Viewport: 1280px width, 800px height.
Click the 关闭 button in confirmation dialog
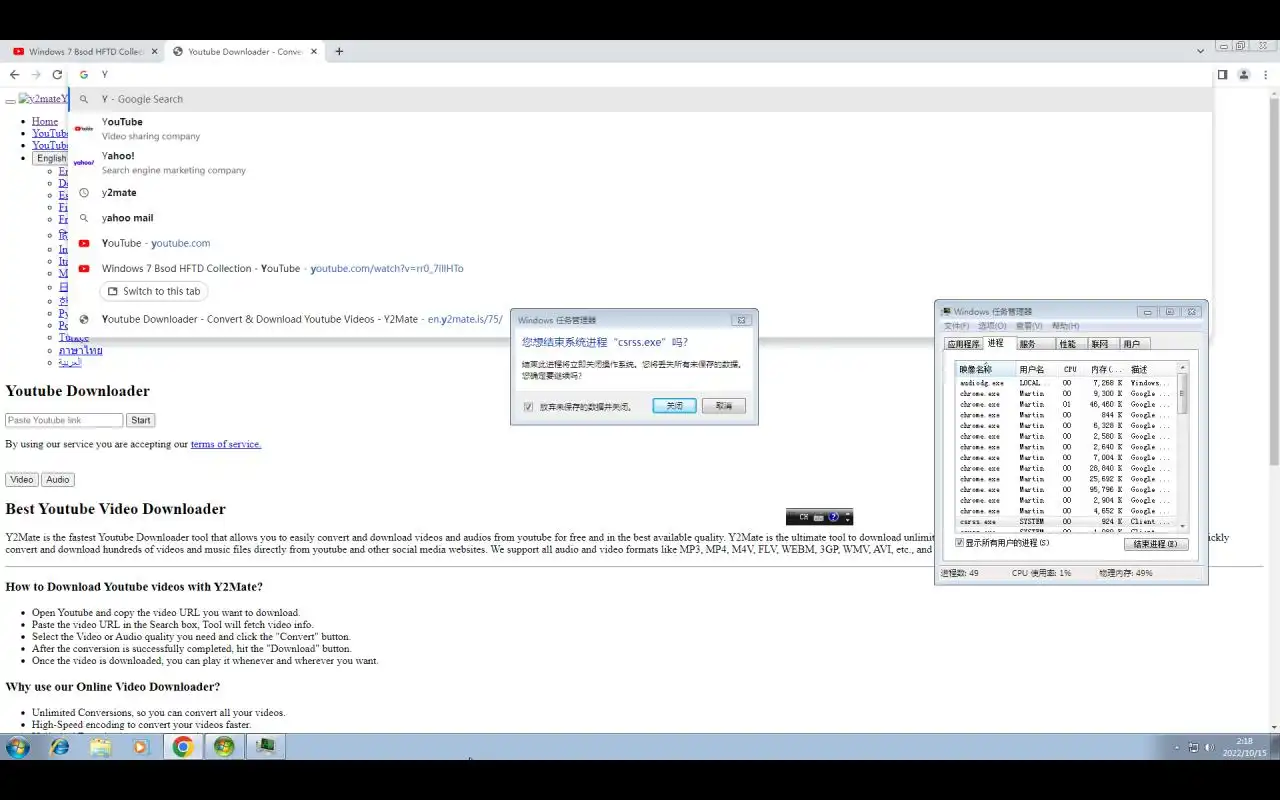pos(674,406)
